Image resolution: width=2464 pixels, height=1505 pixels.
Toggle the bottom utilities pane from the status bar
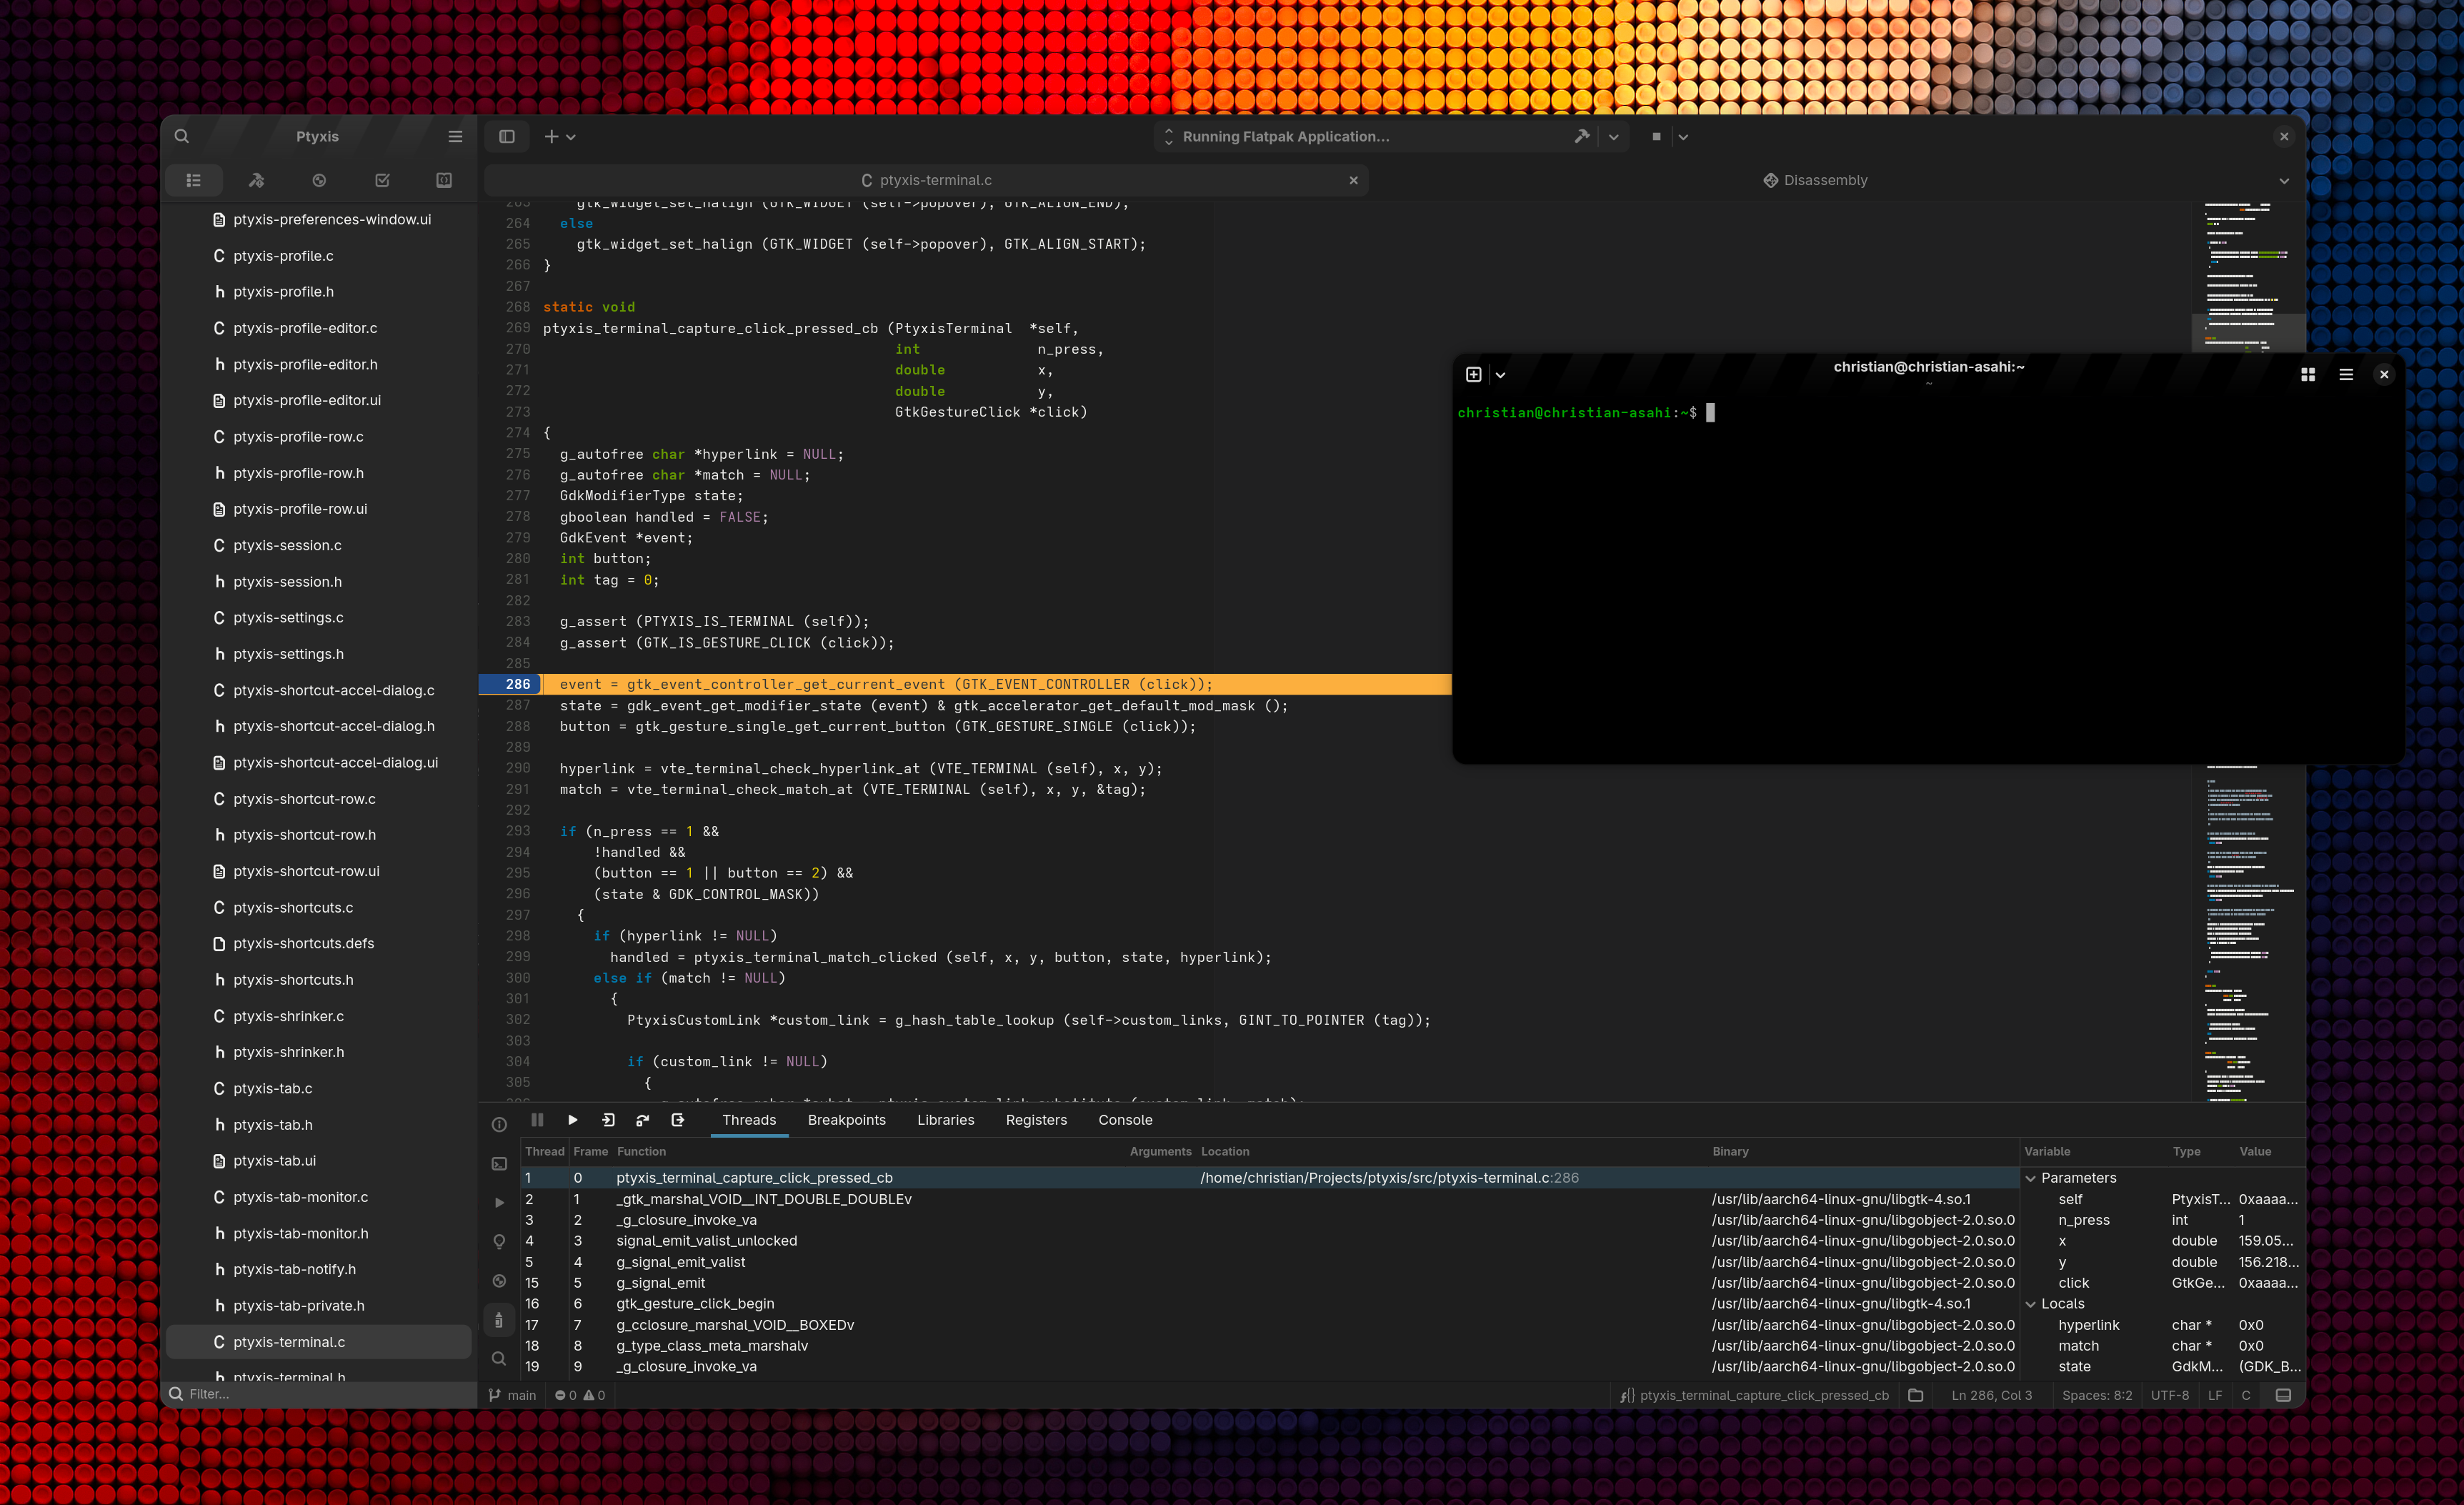pyautogui.click(x=2285, y=1394)
